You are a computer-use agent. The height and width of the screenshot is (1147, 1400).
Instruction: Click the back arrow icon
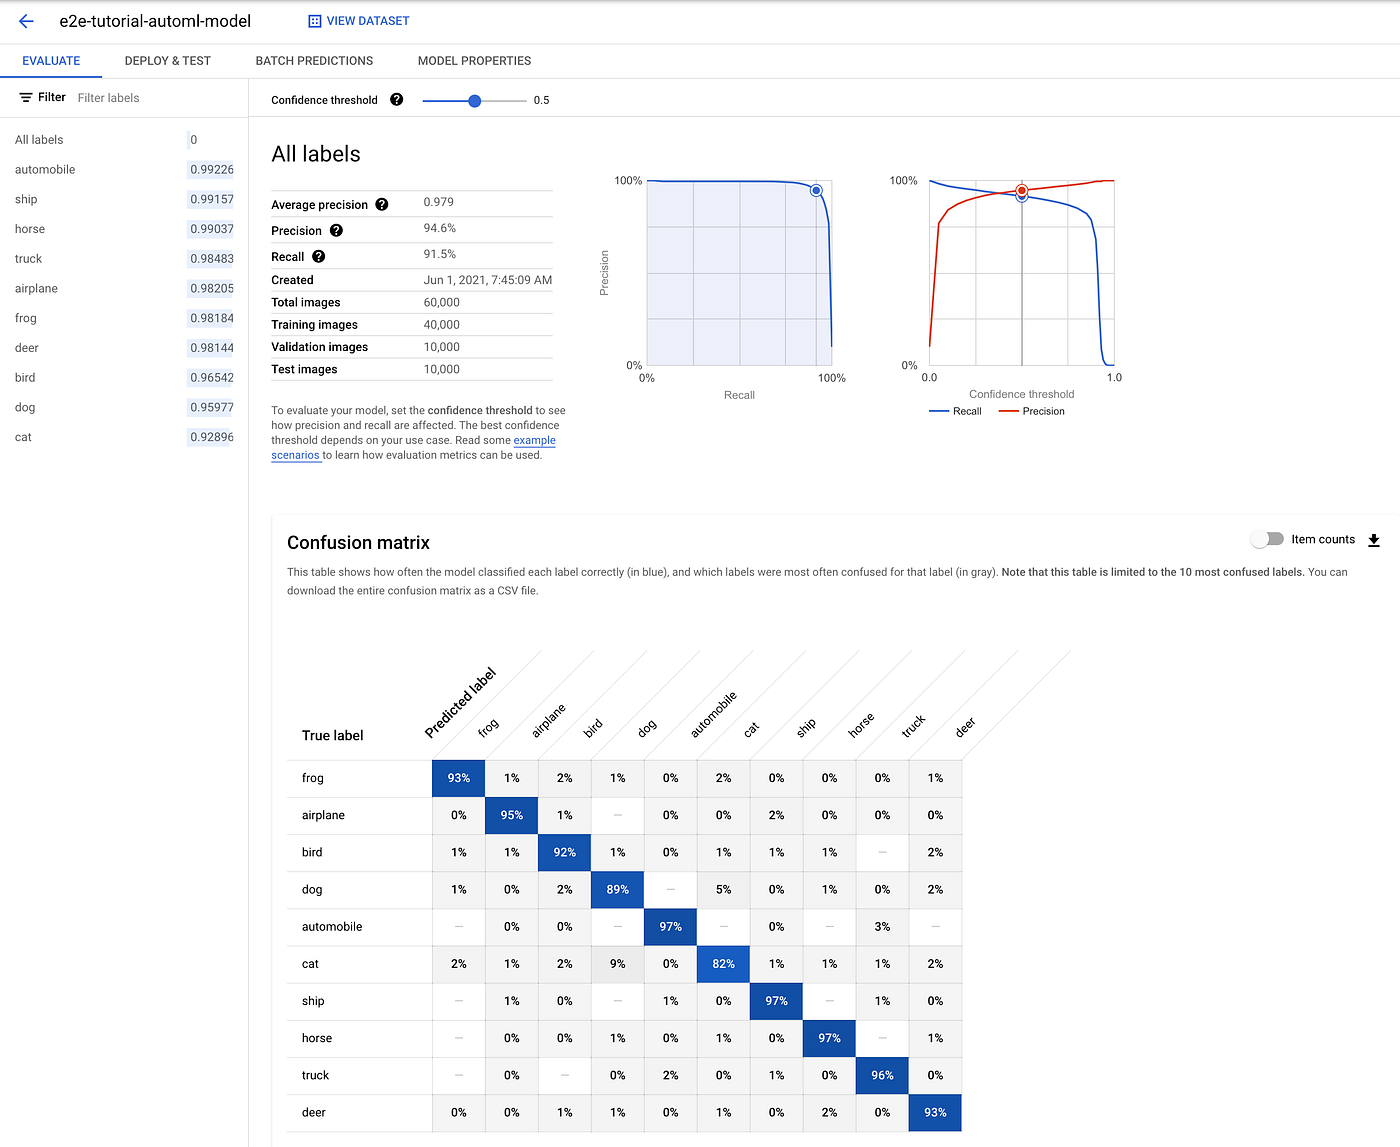(x=26, y=21)
